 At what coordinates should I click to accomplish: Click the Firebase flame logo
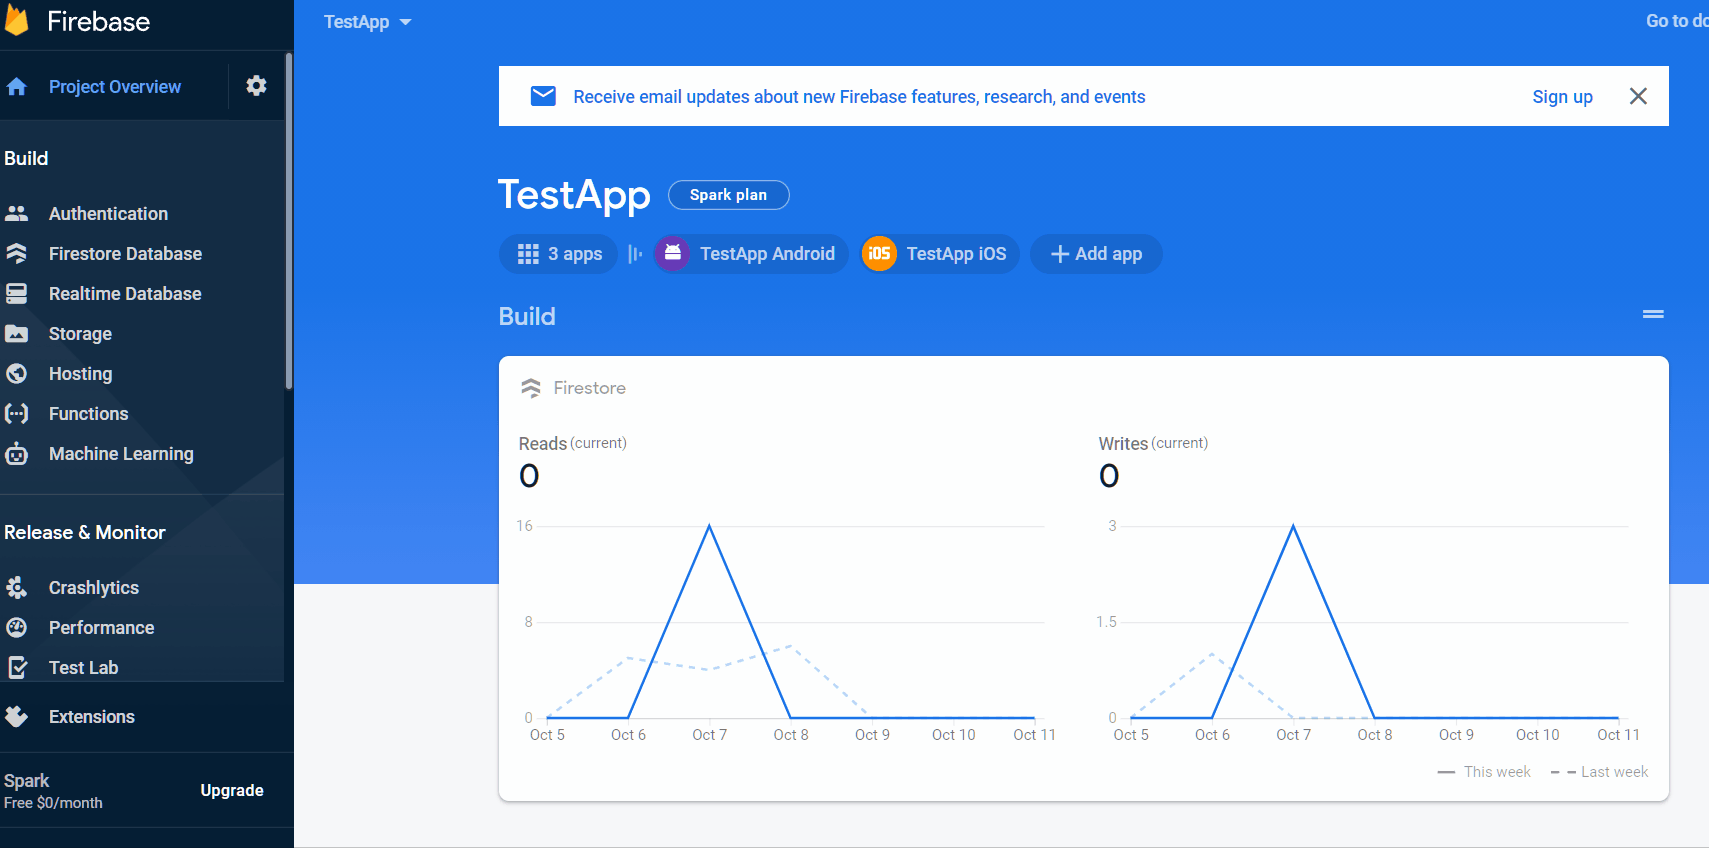[16, 20]
